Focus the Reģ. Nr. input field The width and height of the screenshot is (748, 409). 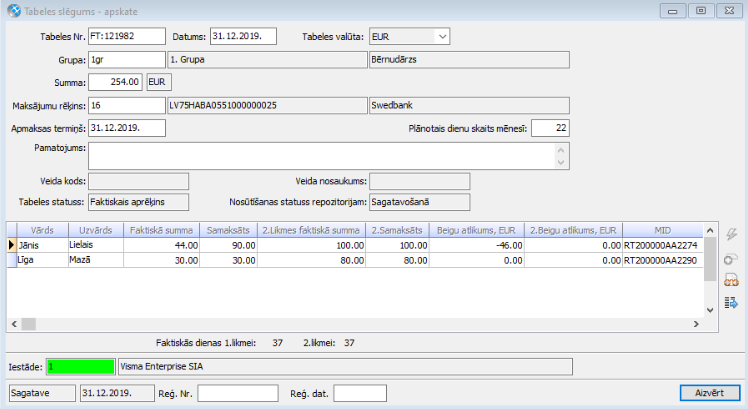click(238, 393)
